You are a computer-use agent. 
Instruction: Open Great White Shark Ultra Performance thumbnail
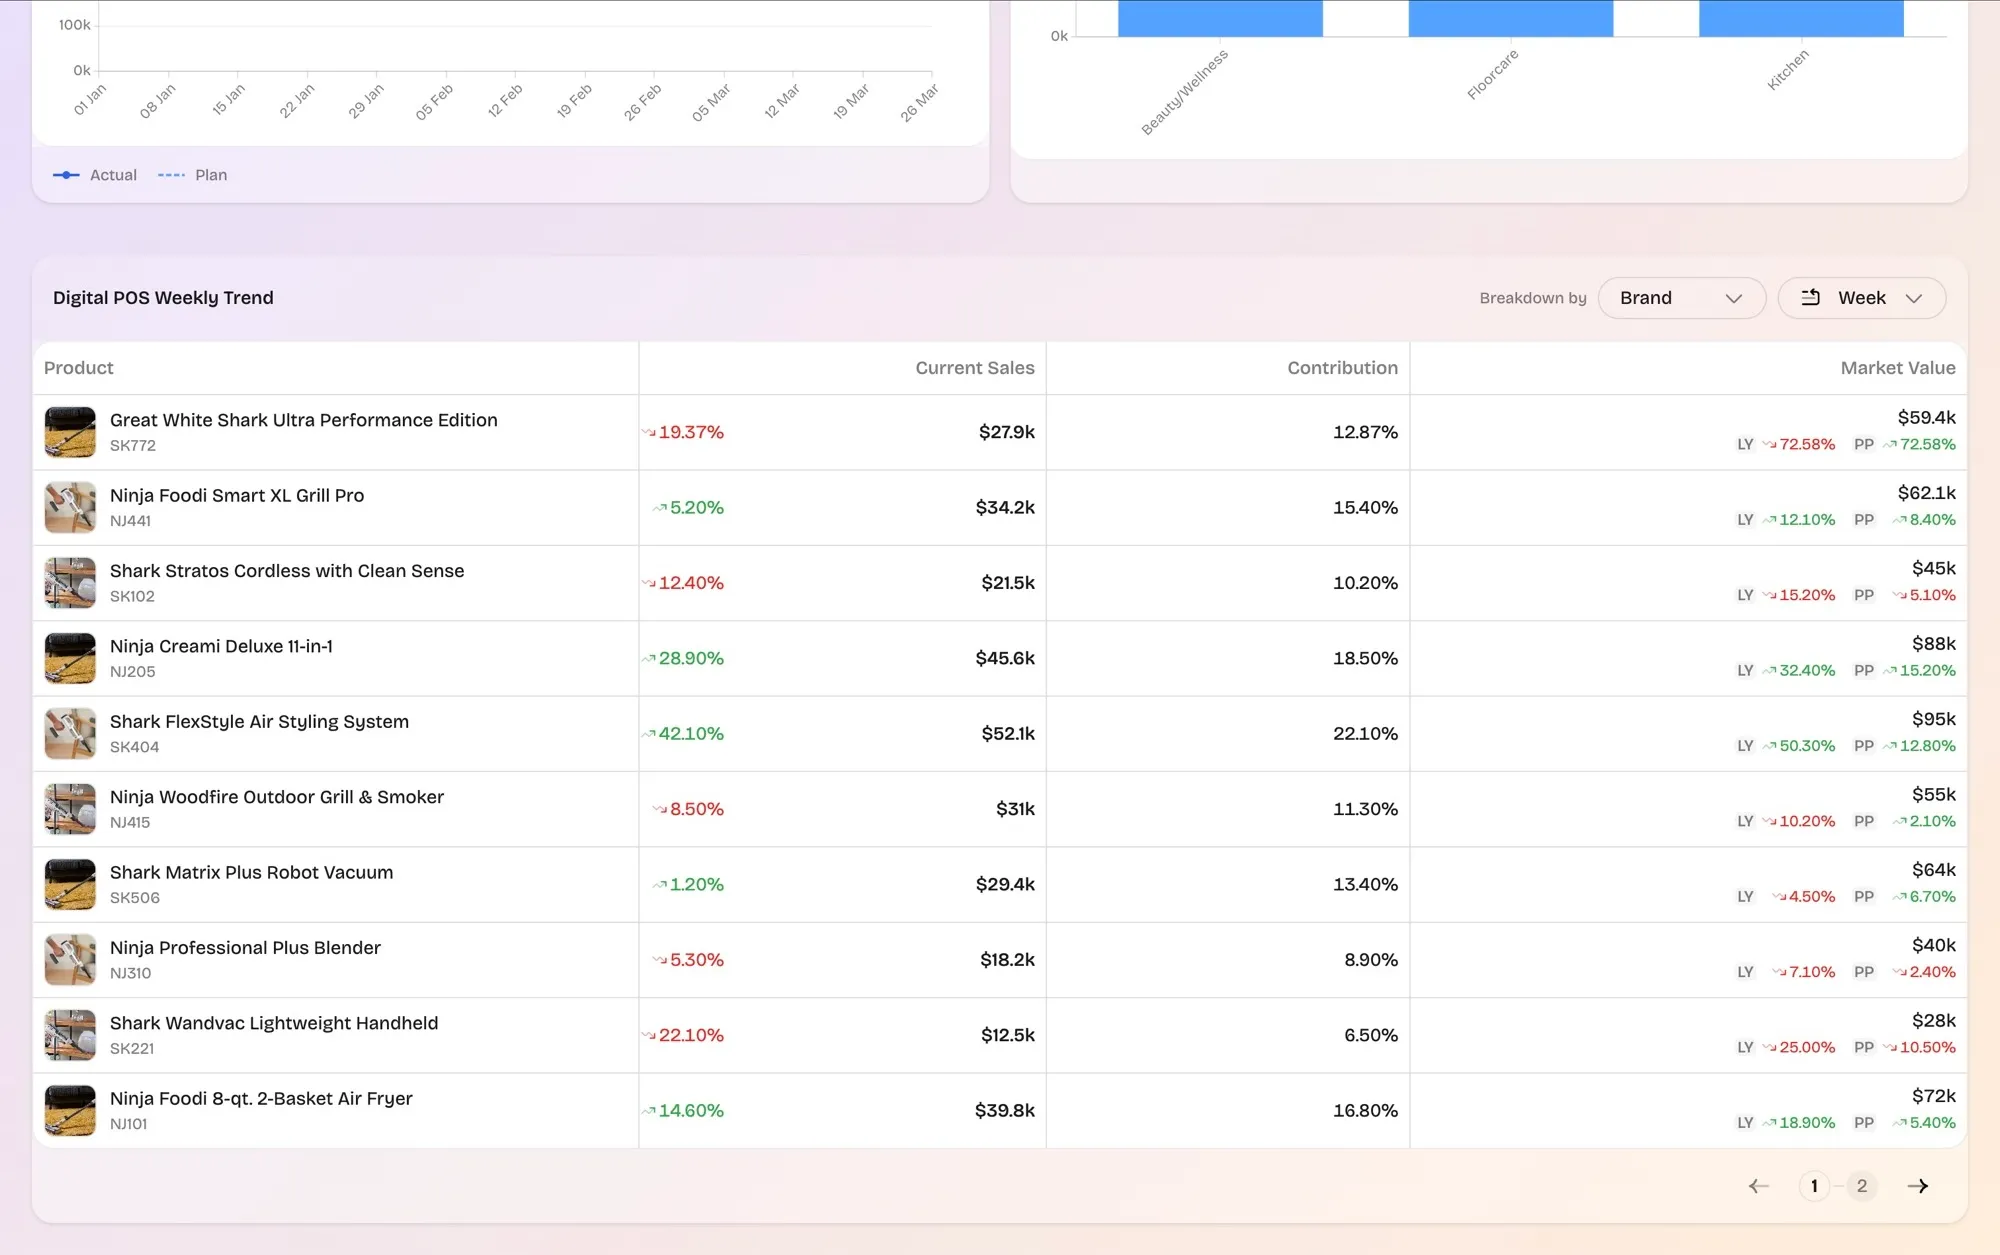(70, 432)
